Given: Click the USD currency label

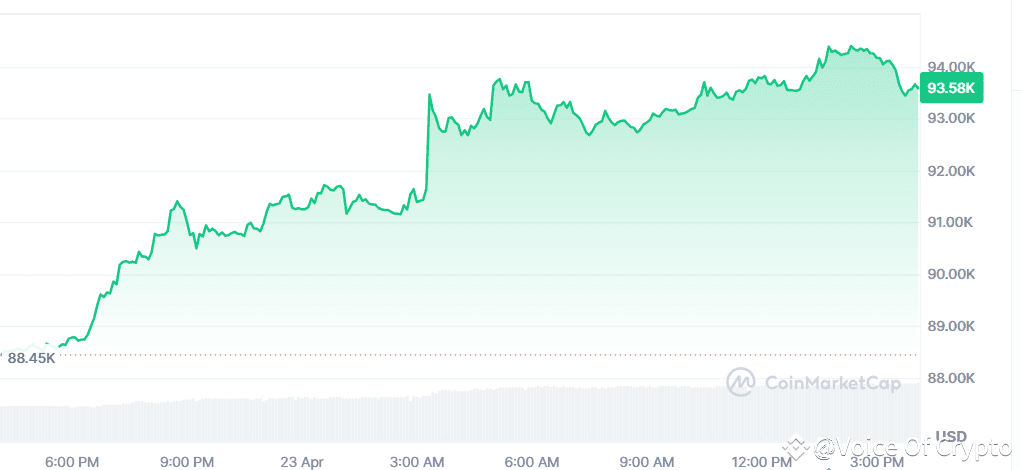Looking at the screenshot, I should [x=951, y=435].
